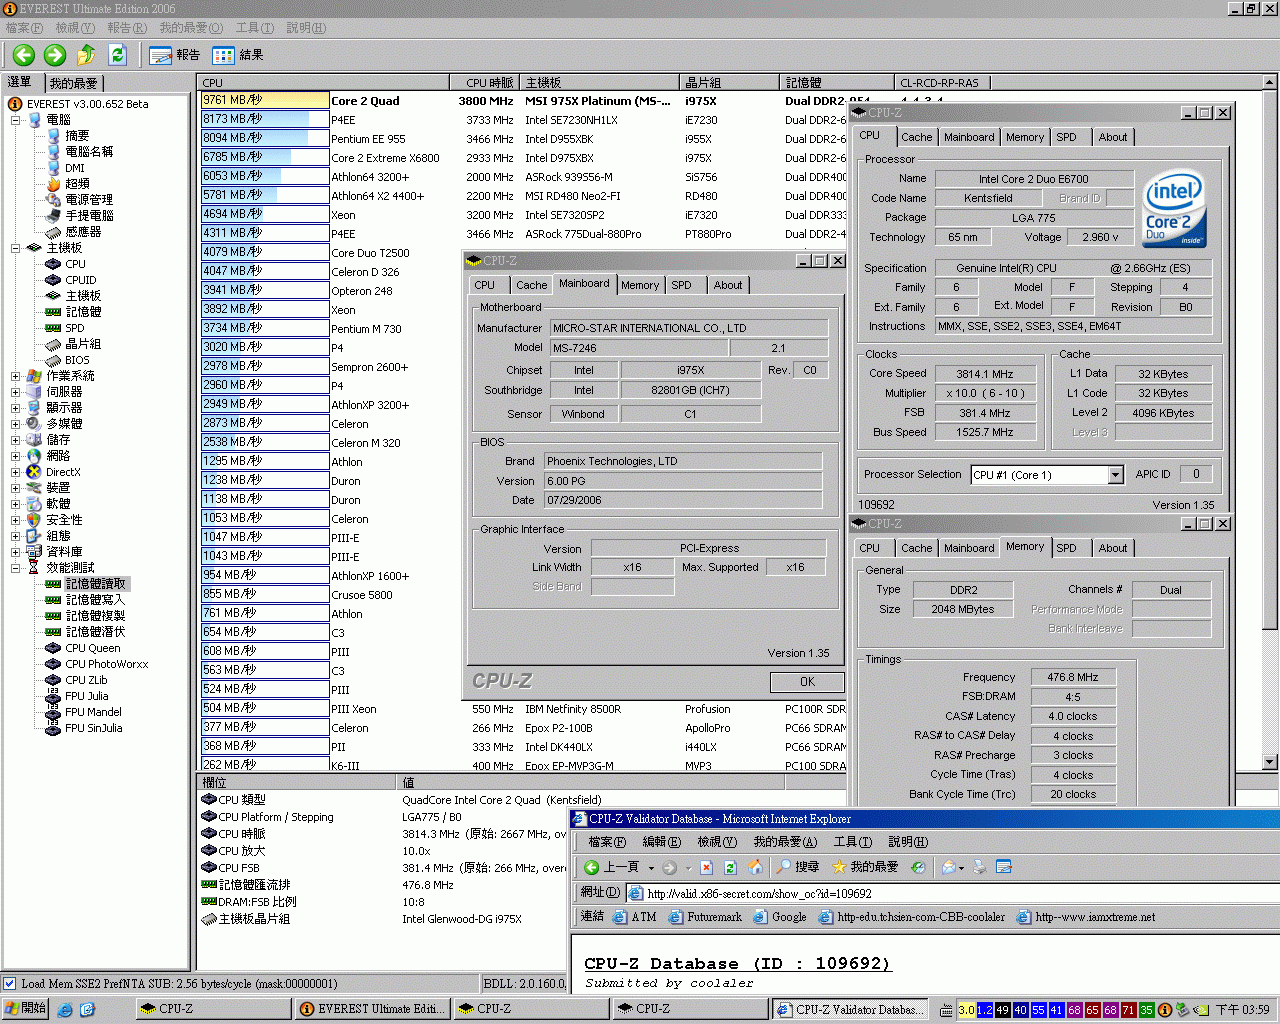Click EVEREST orange info icon in system tray

[1165, 1010]
